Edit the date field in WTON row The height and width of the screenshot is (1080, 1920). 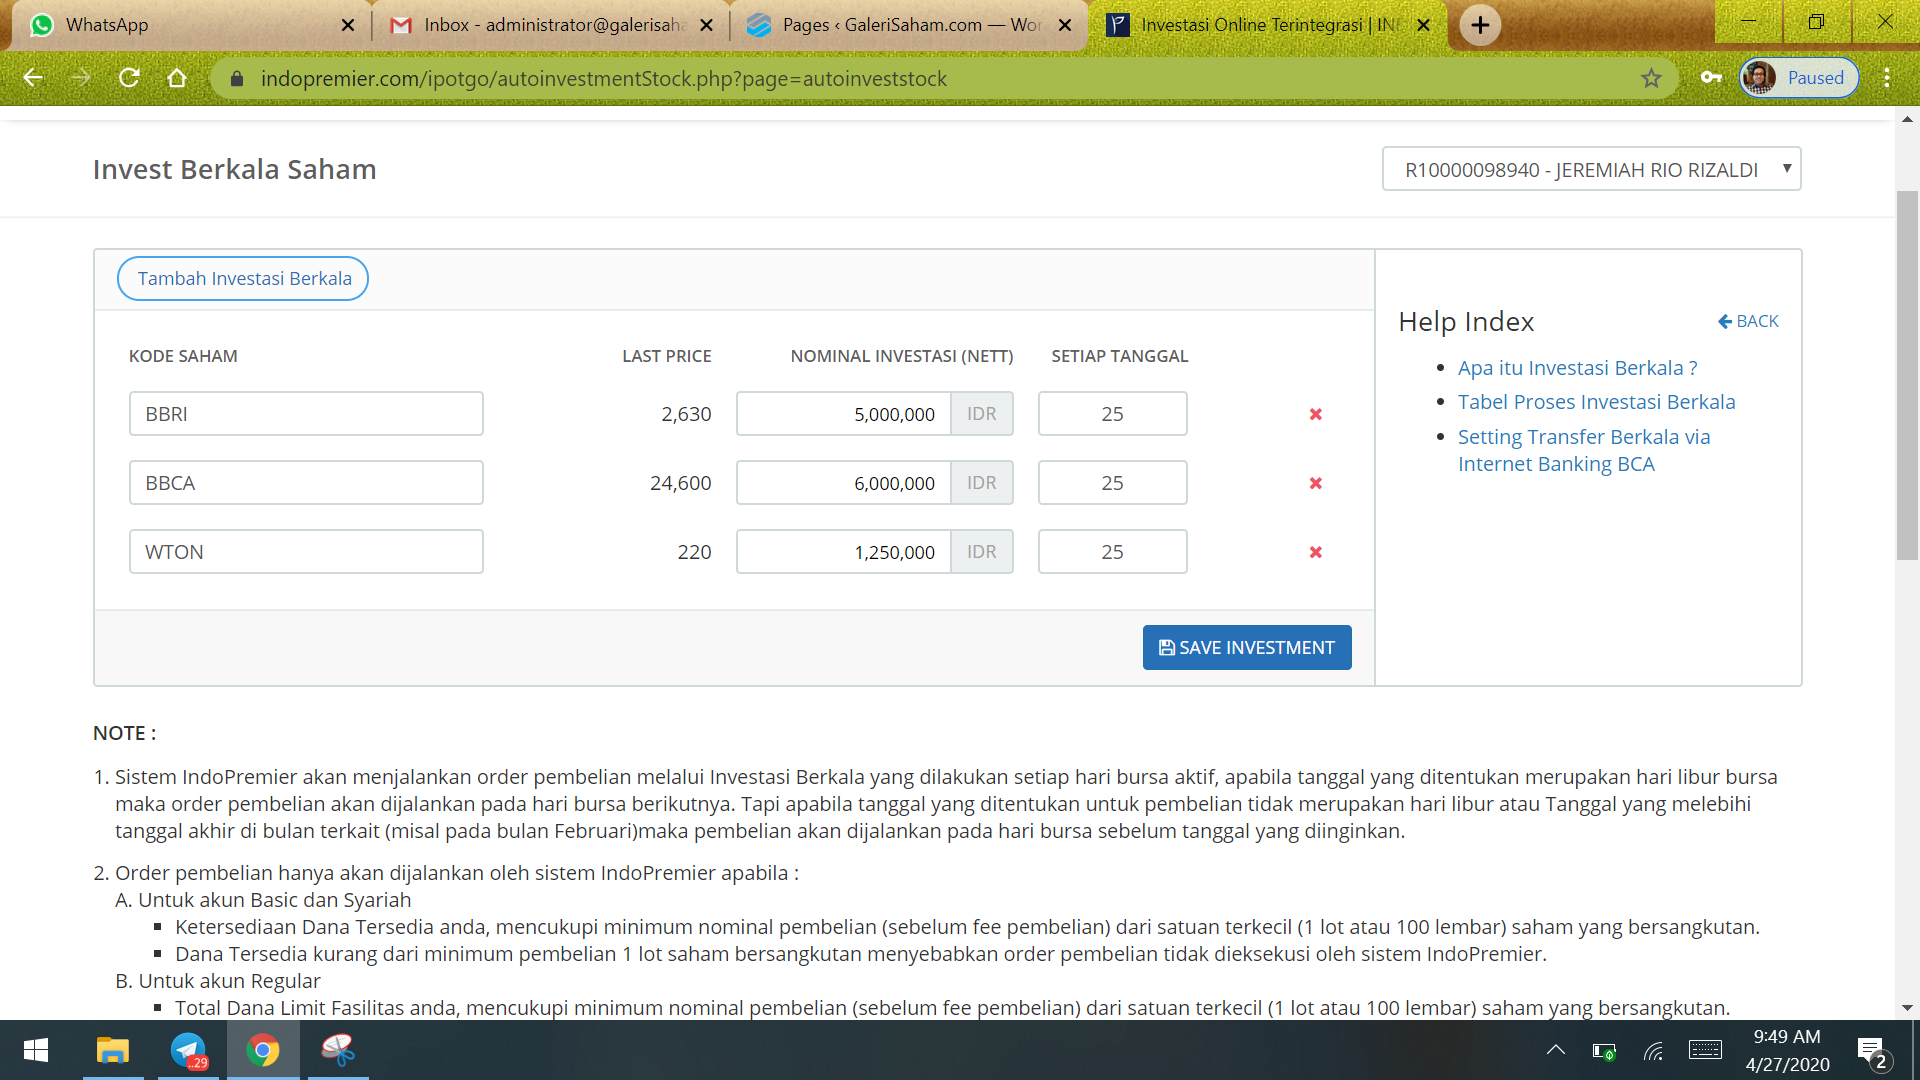point(1112,552)
